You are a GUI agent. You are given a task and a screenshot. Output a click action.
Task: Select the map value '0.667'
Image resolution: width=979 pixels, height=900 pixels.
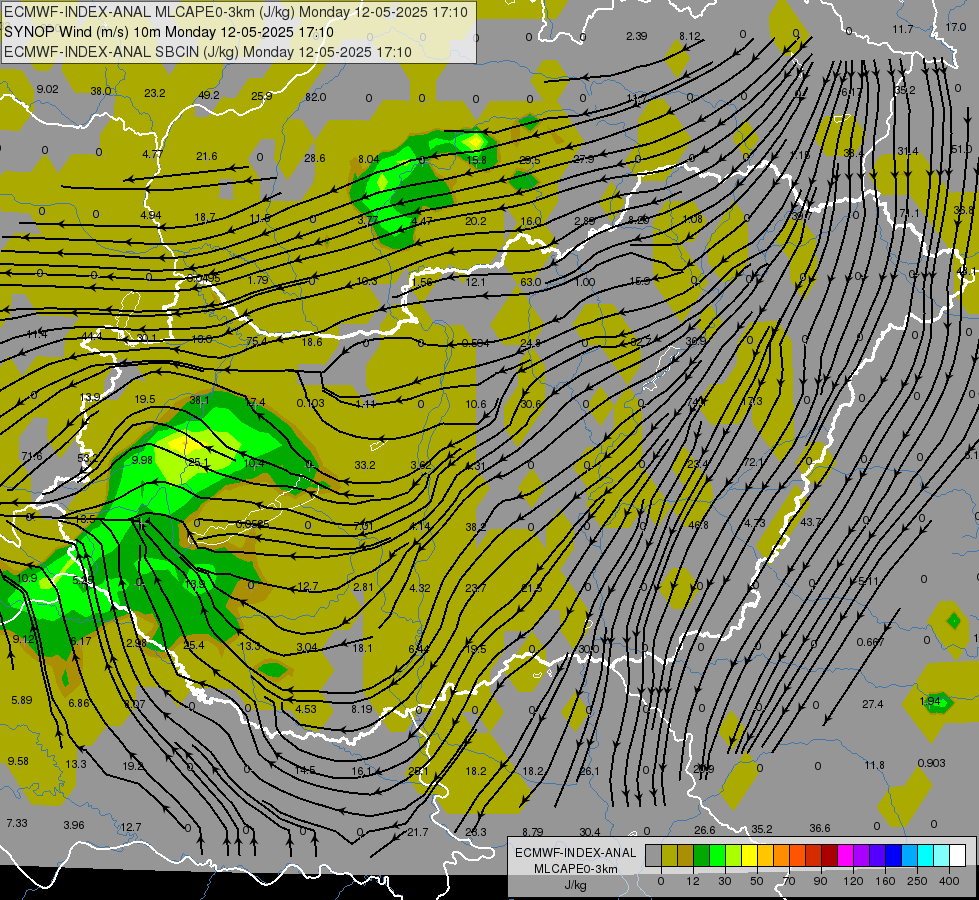(870, 642)
